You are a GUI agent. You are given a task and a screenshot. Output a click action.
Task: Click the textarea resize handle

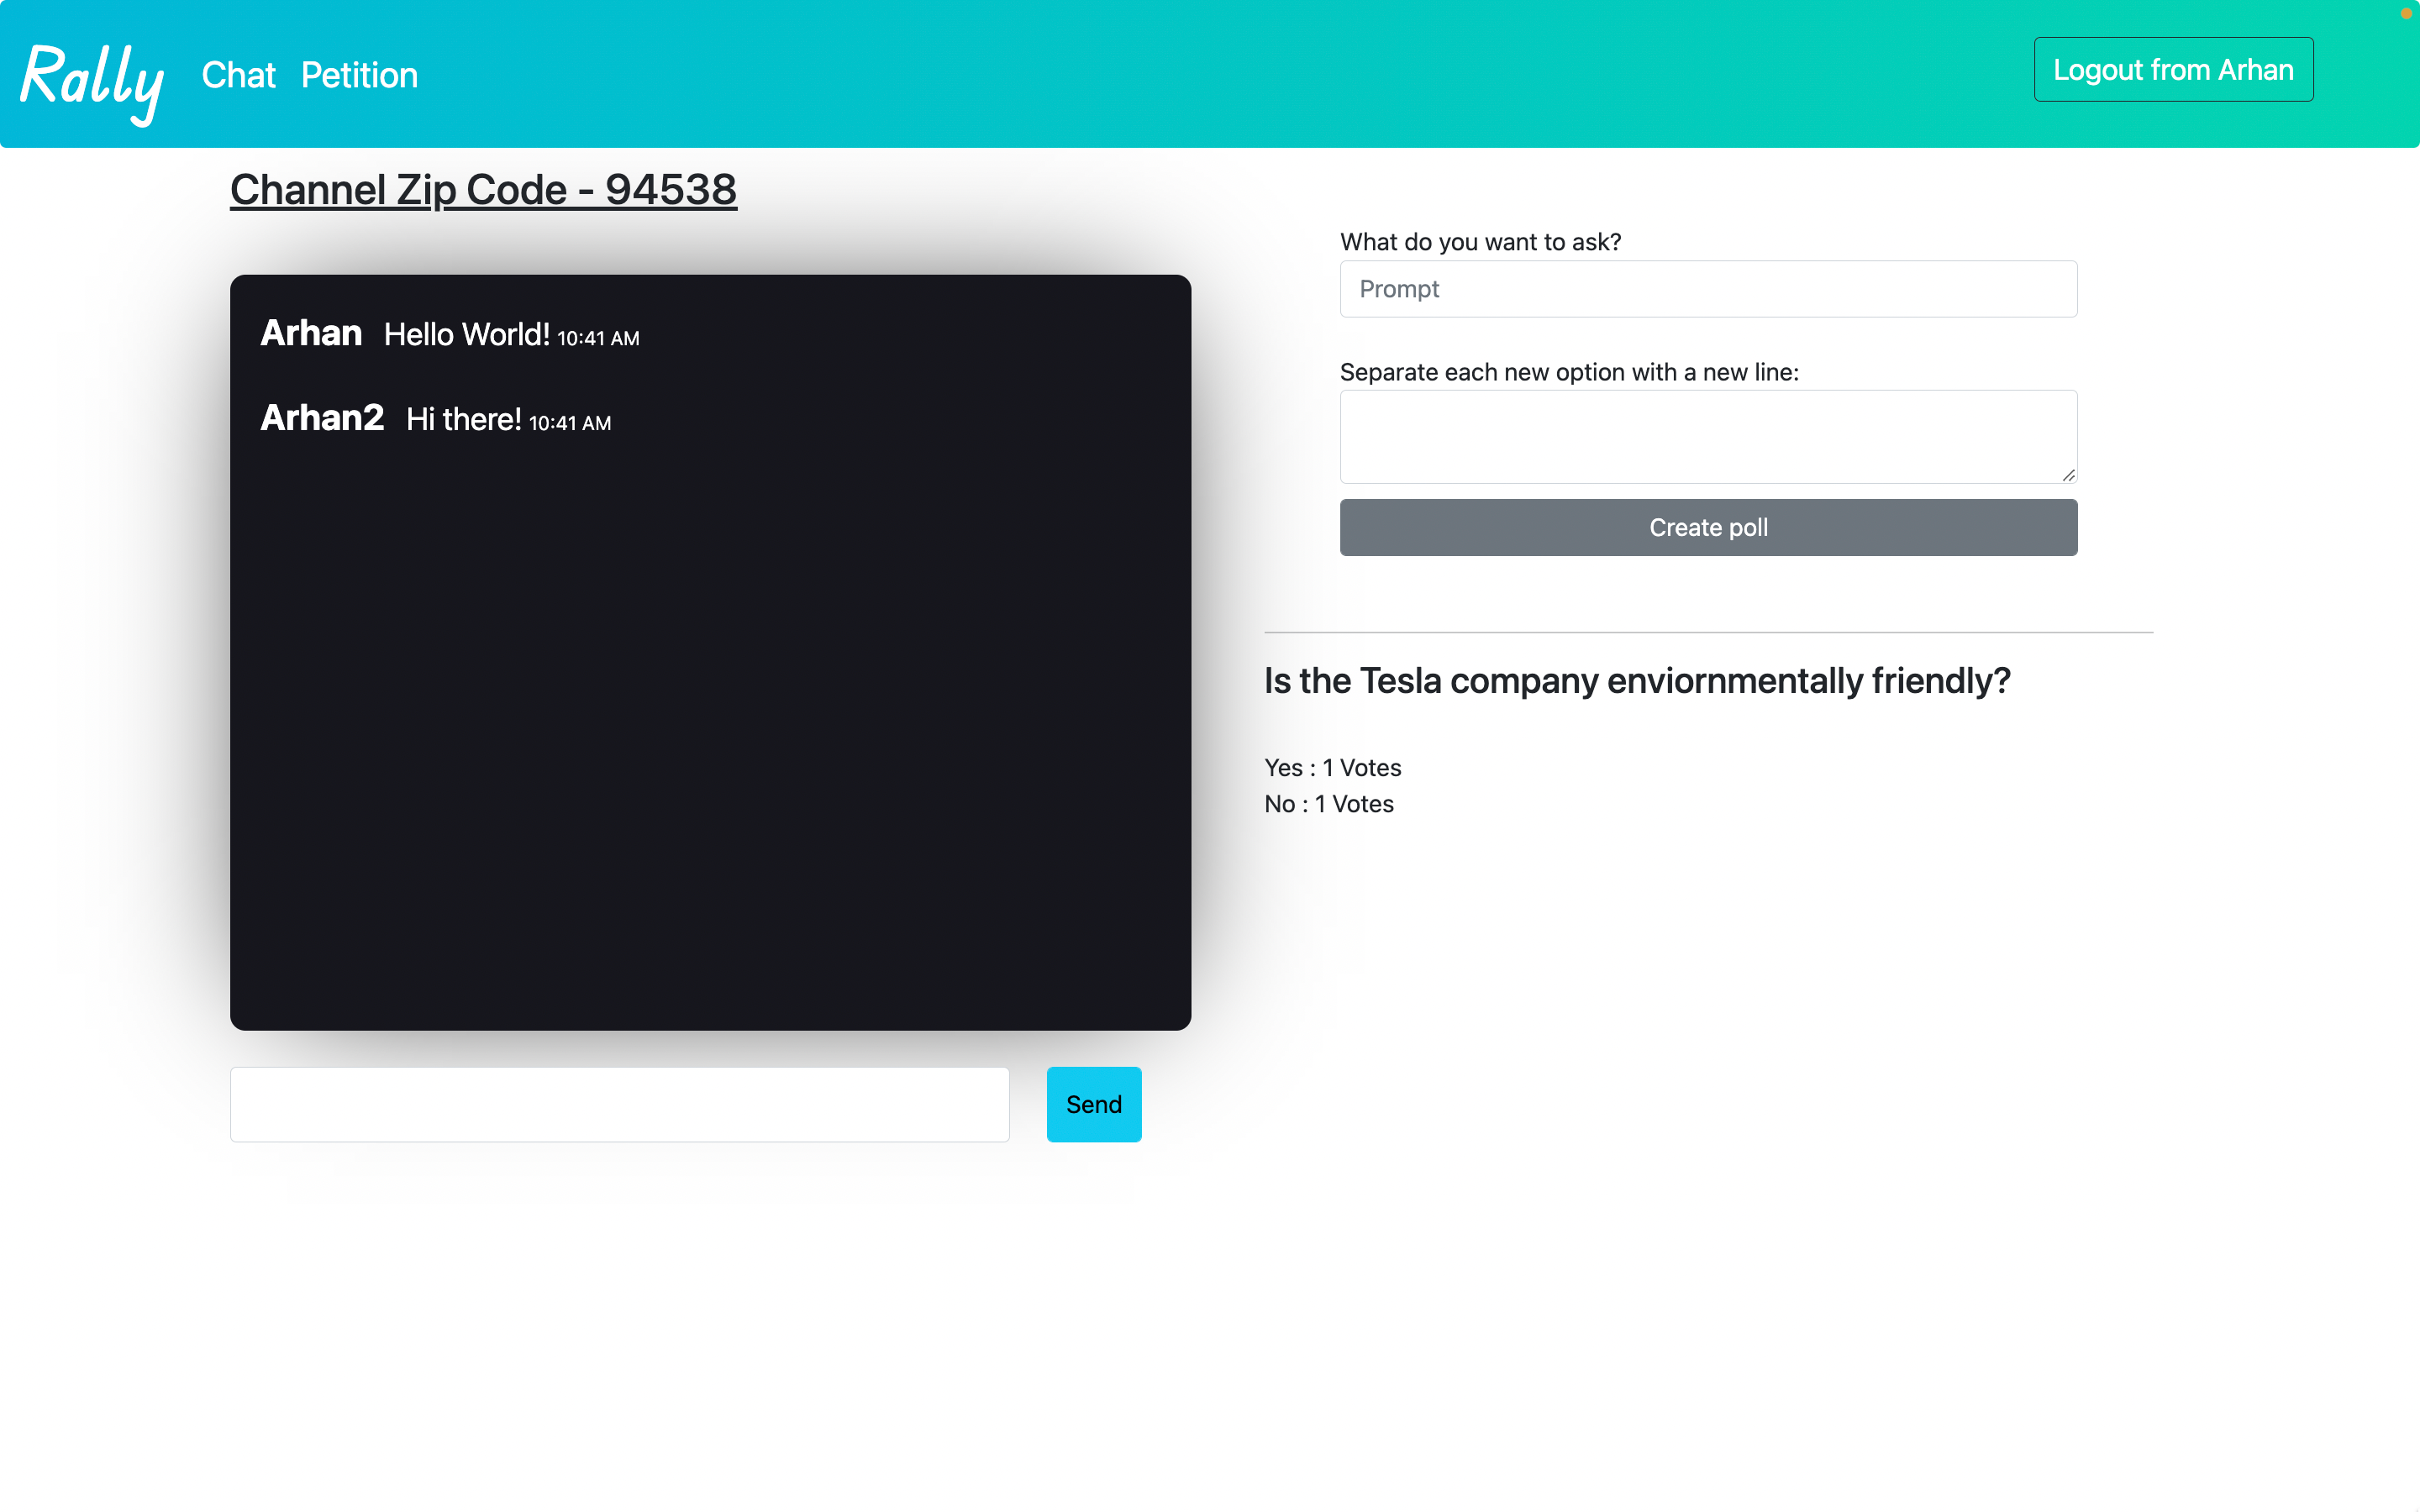click(2068, 475)
